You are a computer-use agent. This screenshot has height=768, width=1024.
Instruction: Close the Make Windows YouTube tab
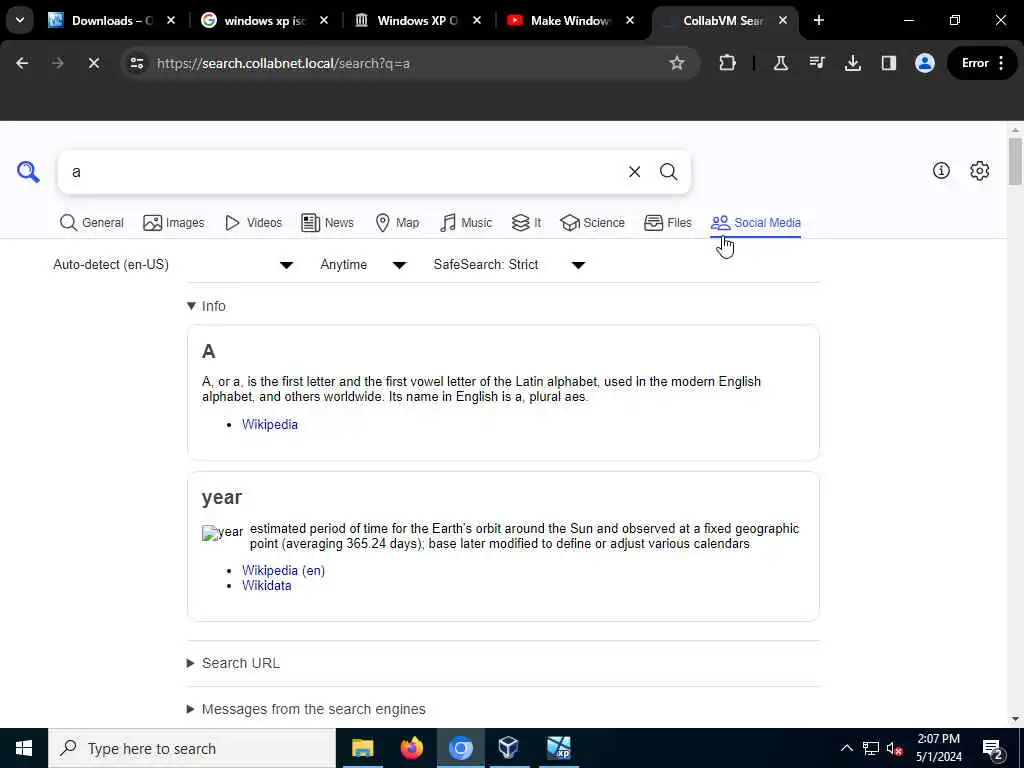point(630,20)
